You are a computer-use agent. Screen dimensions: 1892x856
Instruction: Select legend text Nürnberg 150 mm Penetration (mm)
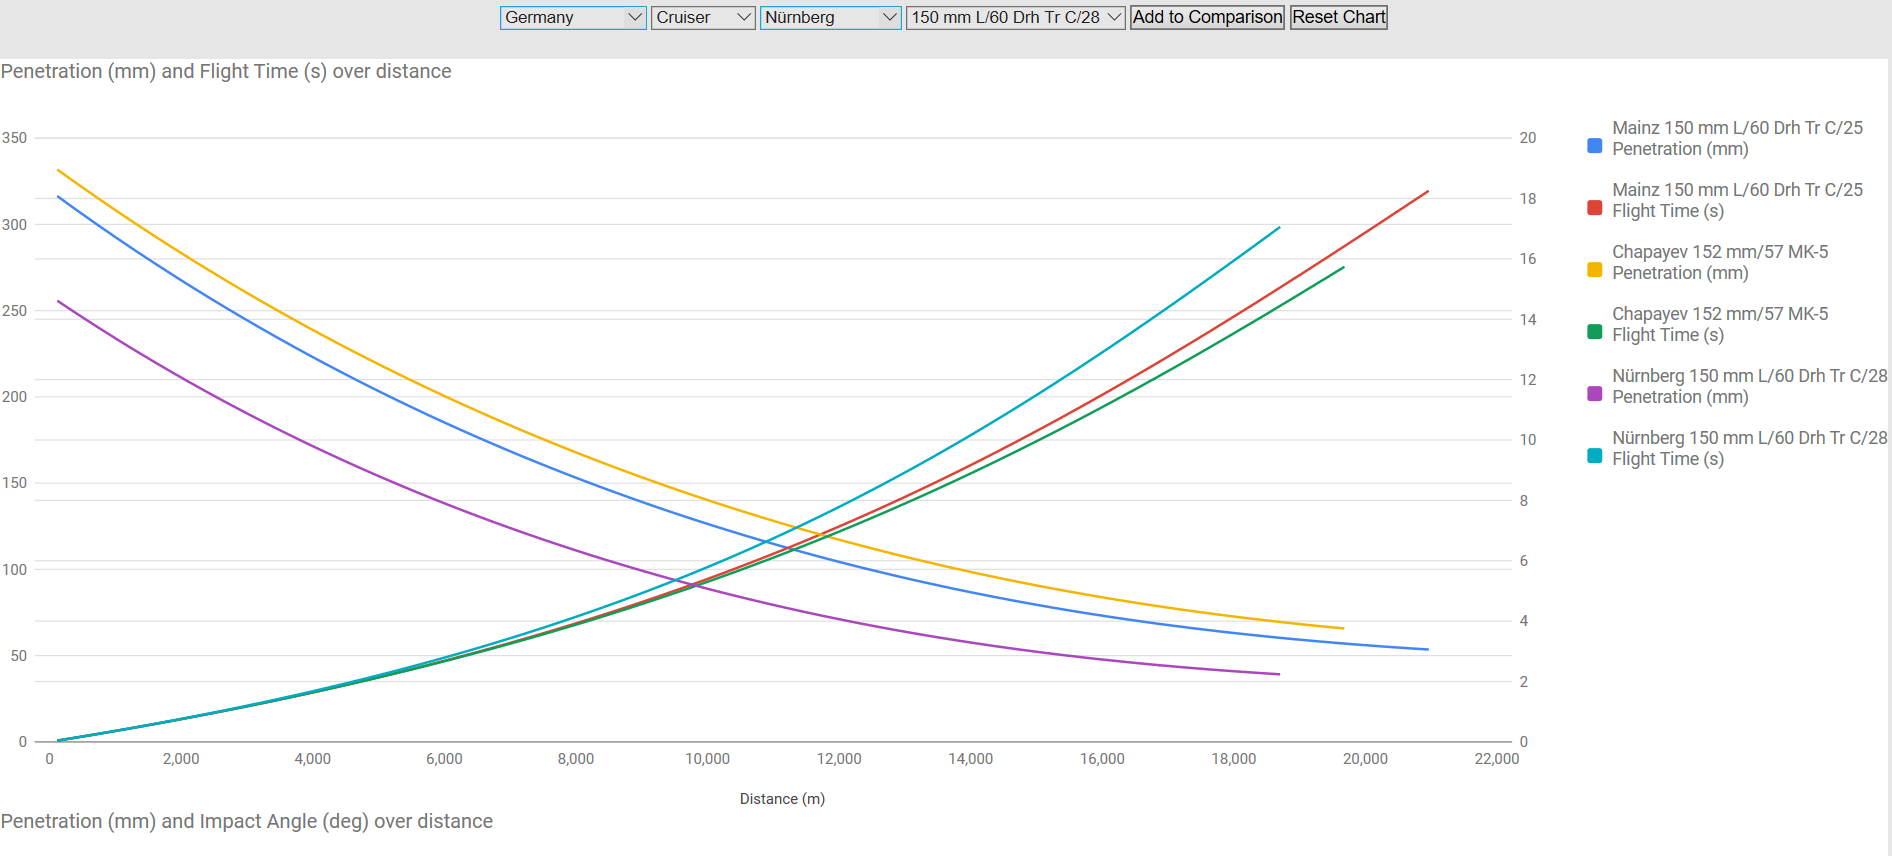pyautogui.click(x=1750, y=386)
